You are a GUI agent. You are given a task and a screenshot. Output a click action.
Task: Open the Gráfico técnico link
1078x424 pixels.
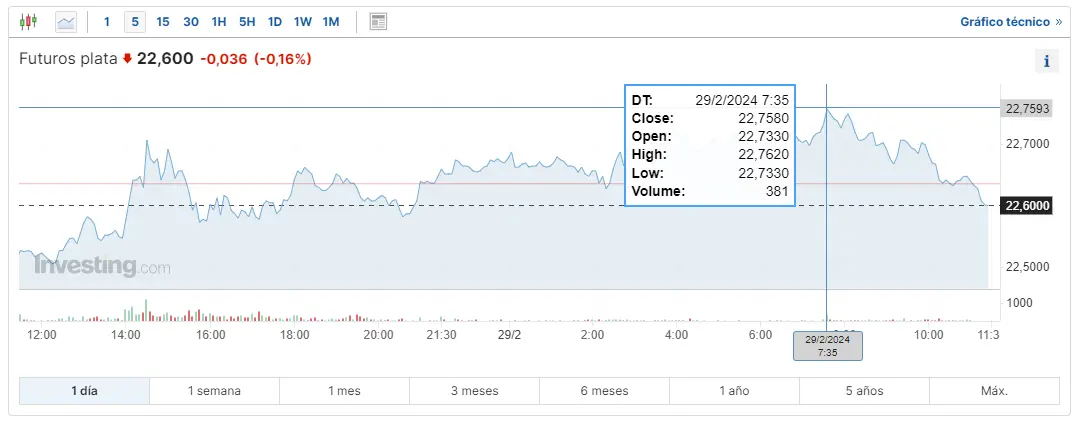[1011, 21]
